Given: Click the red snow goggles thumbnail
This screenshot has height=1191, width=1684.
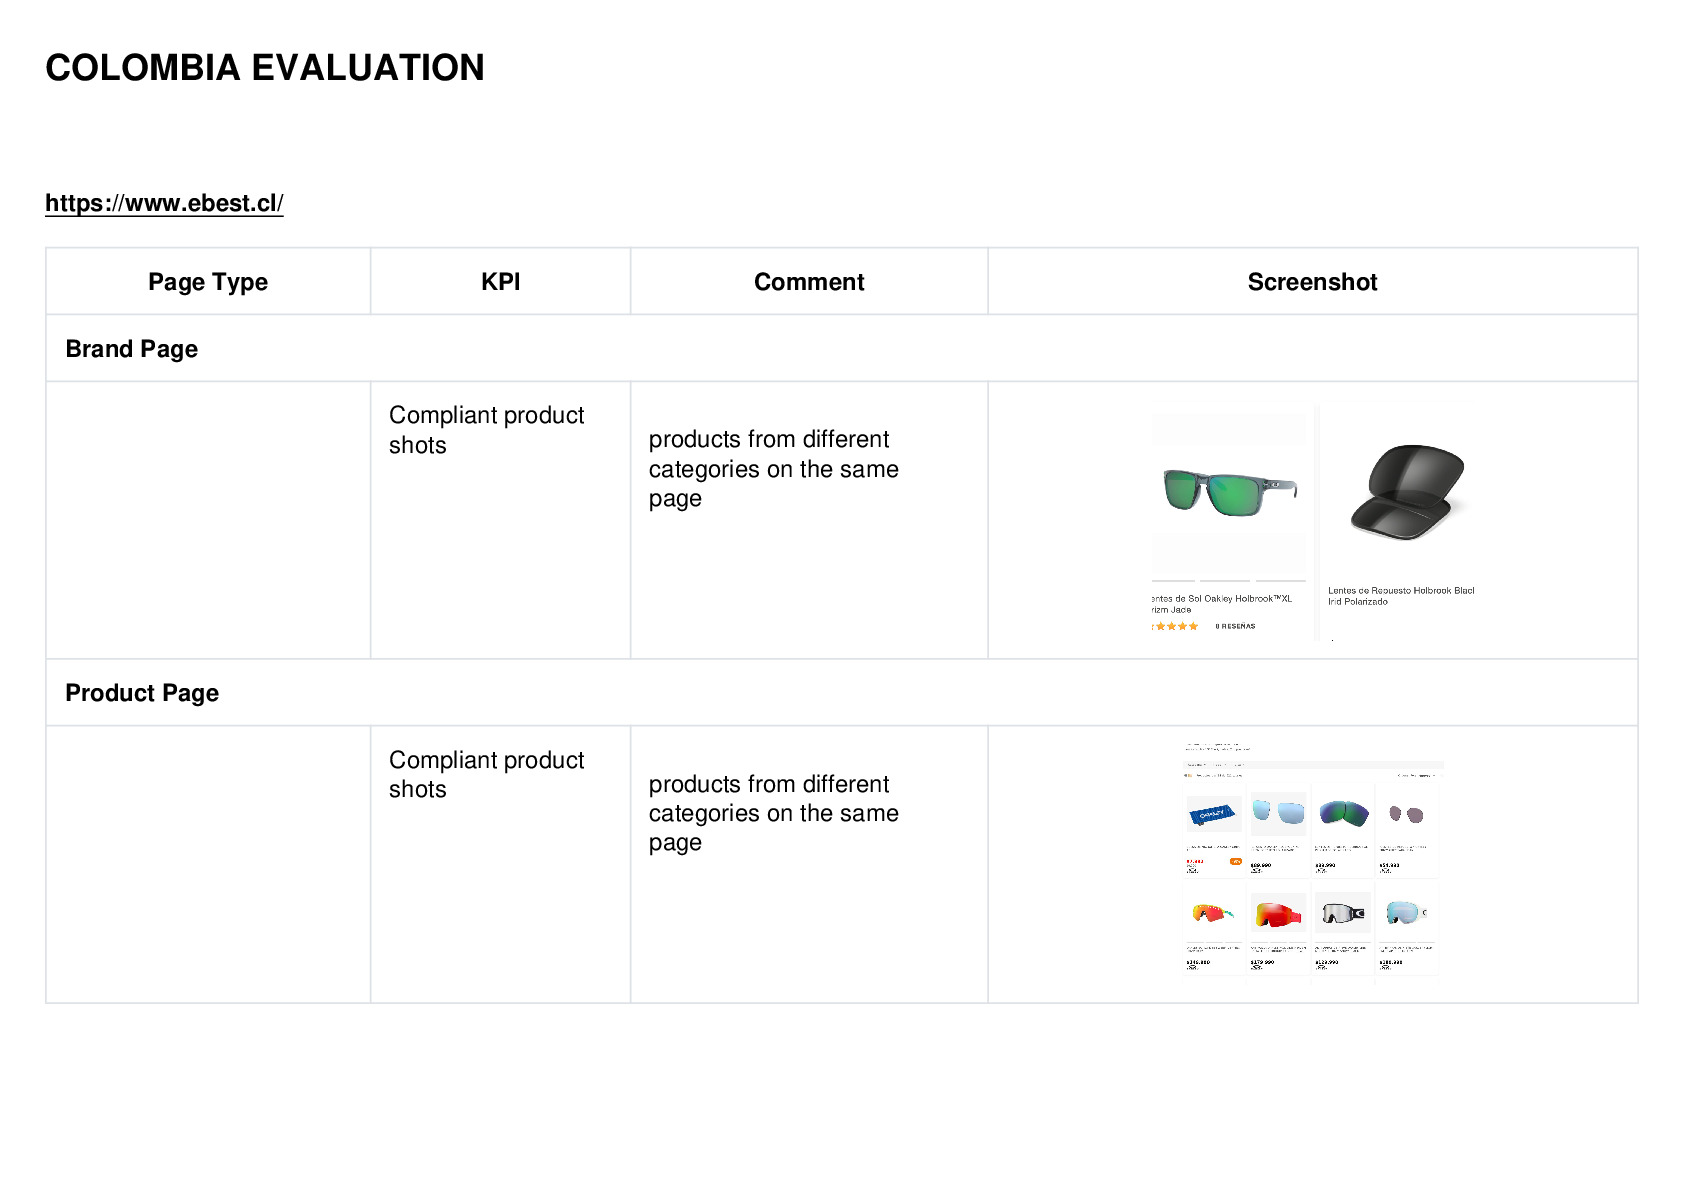Looking at the screenshot, I should pyautogui.click(x=1278, y=913).
